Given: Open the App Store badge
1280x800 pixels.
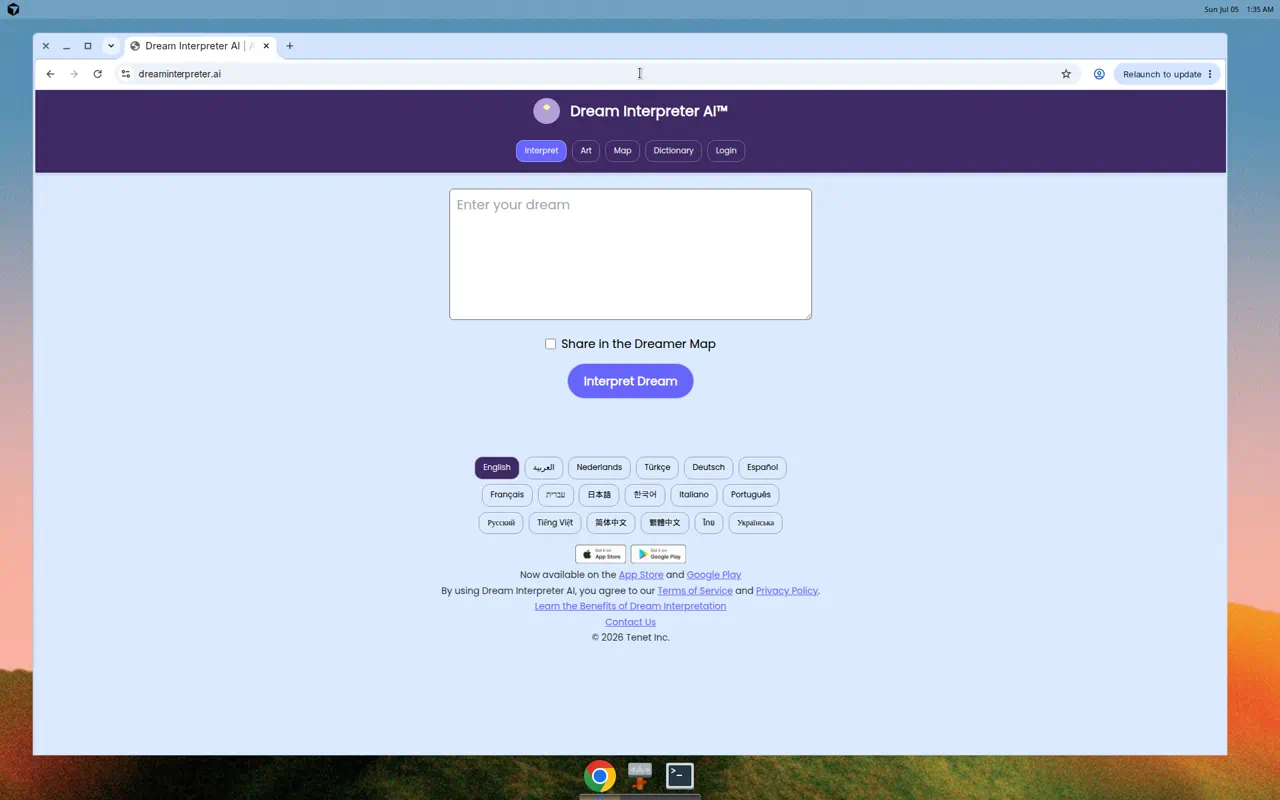Looking at the screenshot, I should pos(600,554).
